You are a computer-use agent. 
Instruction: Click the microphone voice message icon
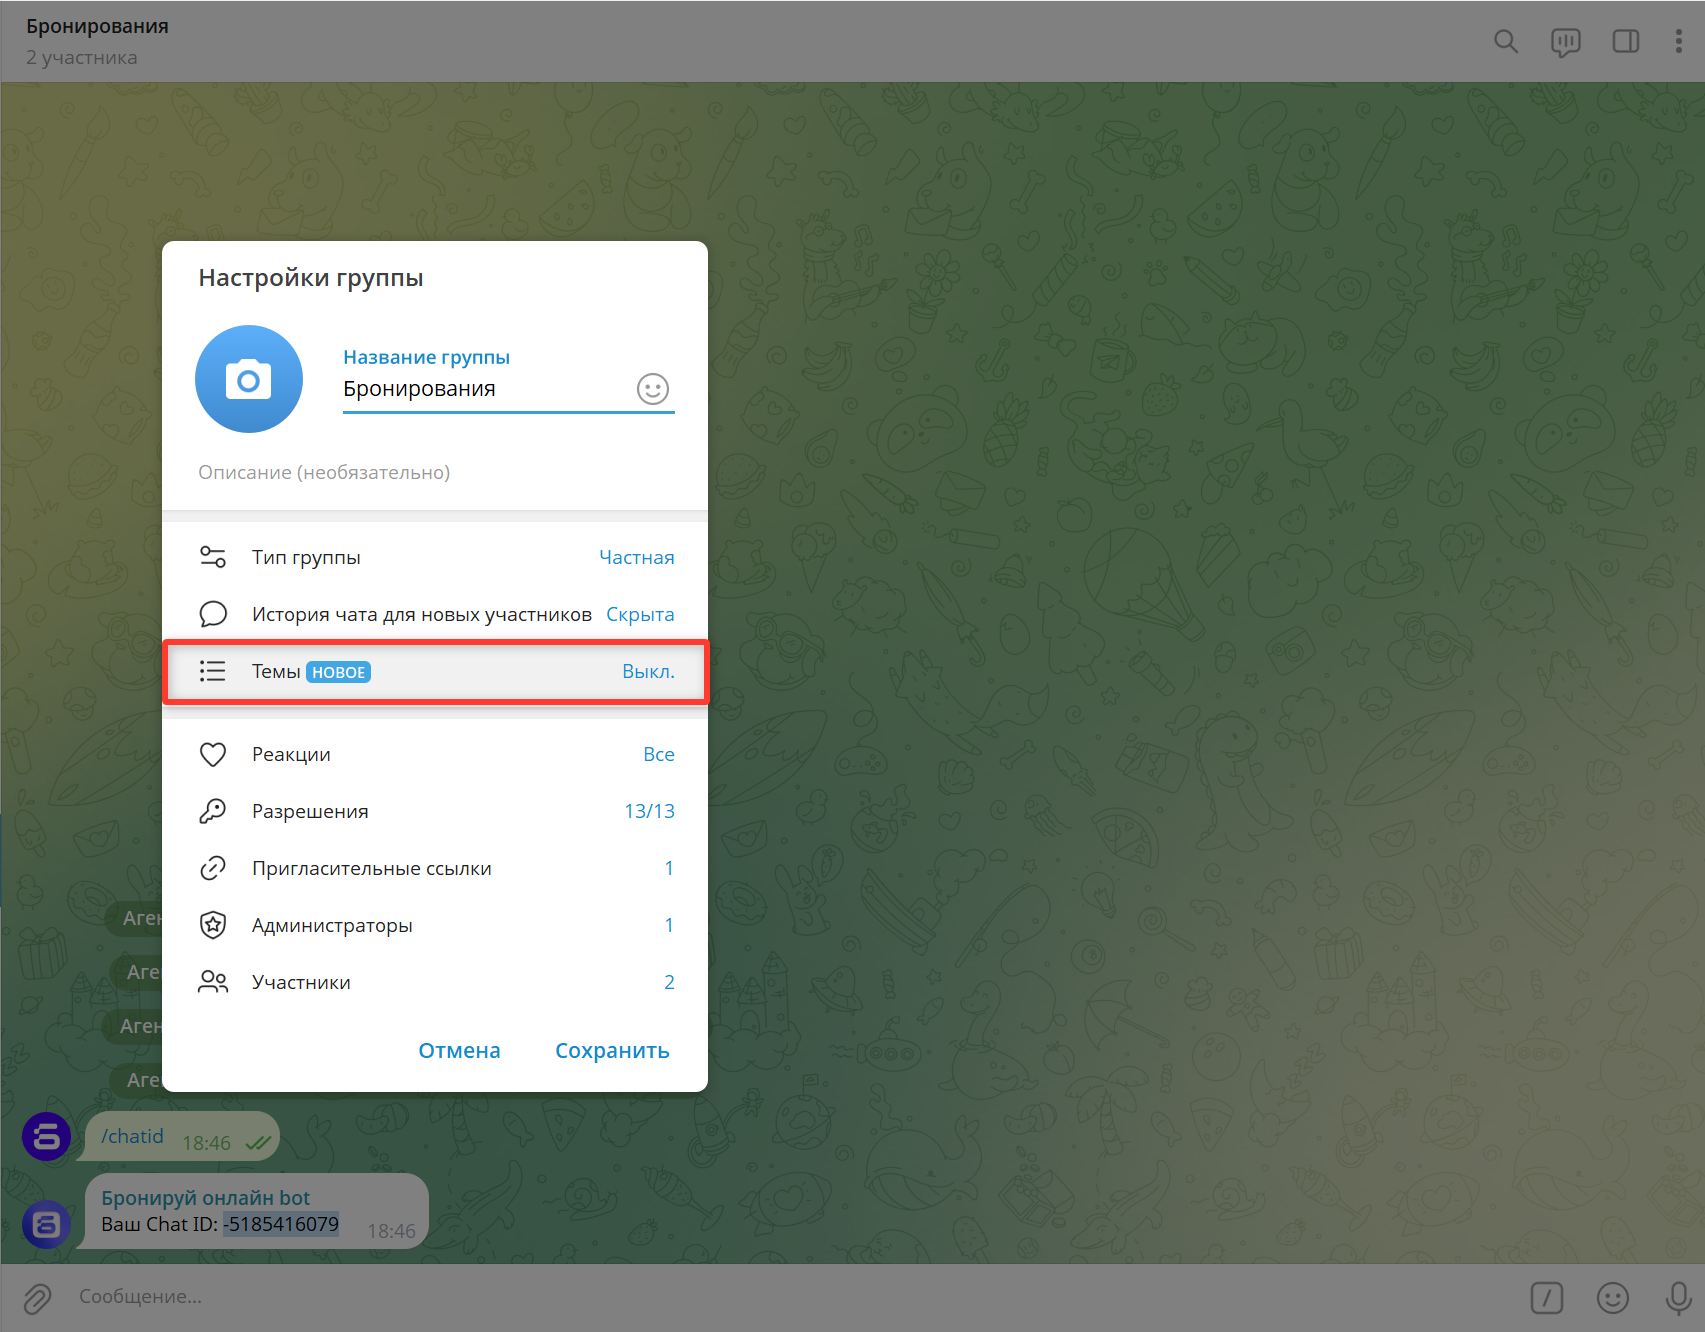coord(1678,1298)
